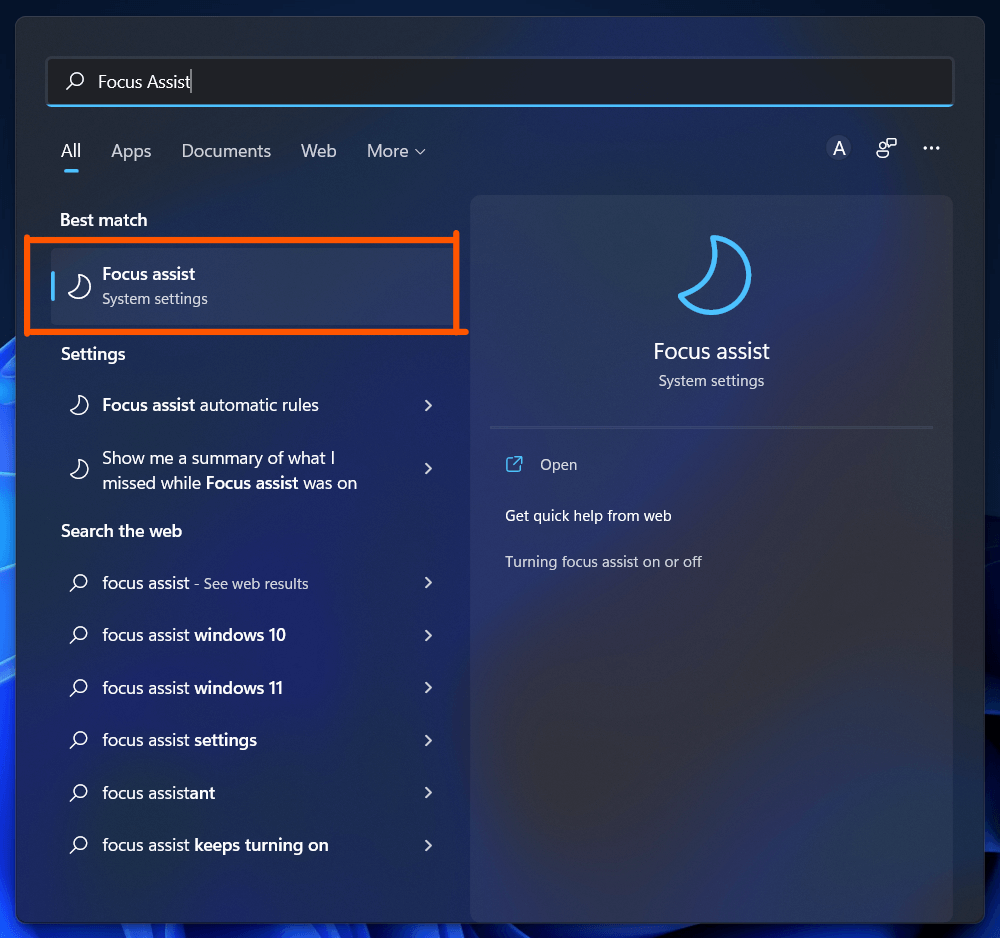This screenshot has height=938, width=1000.
Task: Click moon icon beside Focus assist automatic rules
Action: click(79, 405)
